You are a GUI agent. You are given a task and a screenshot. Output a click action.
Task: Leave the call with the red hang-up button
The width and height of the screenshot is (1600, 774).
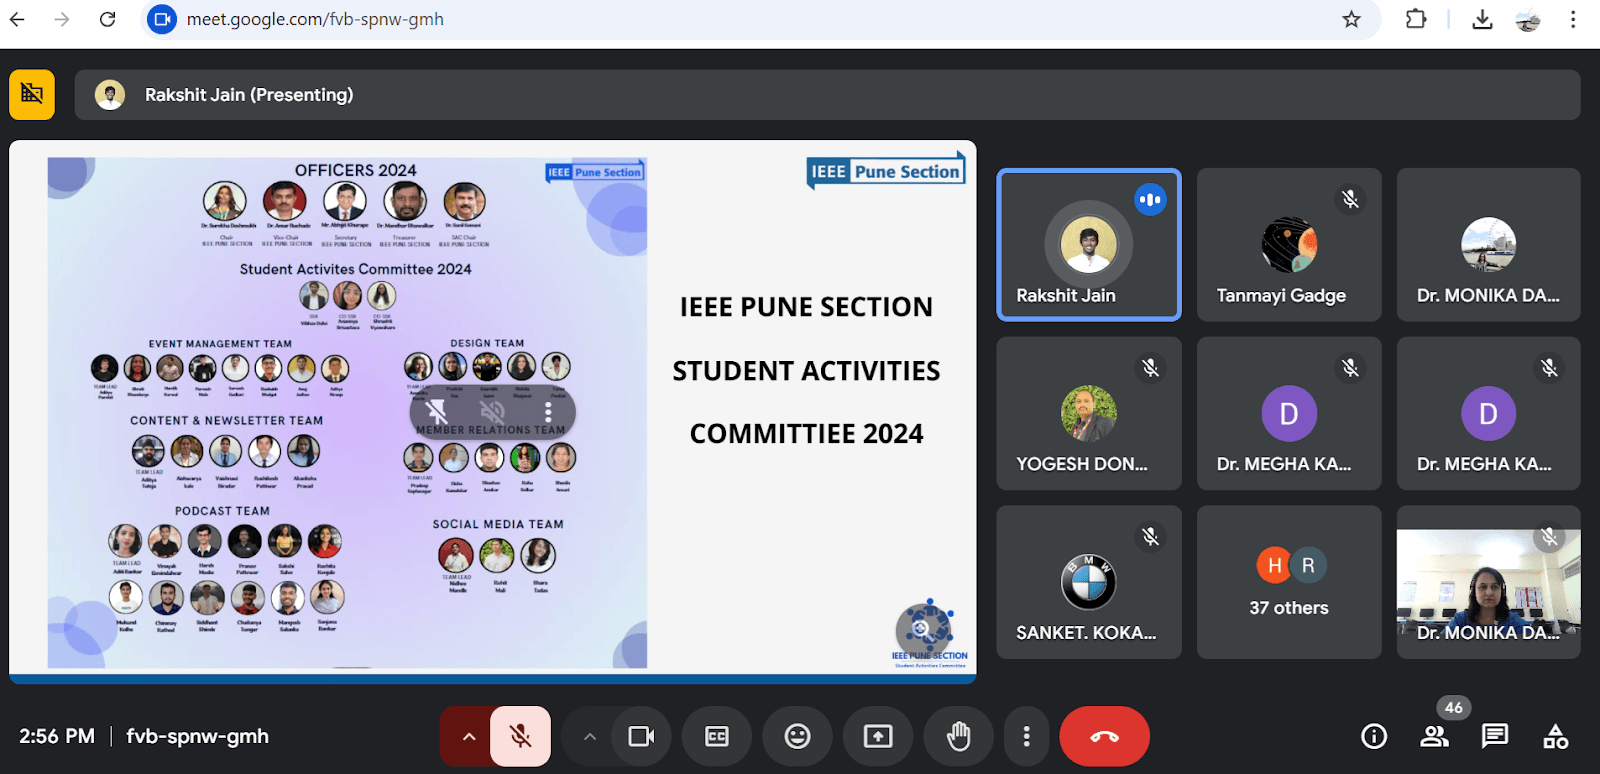(x=1104, y=737)
